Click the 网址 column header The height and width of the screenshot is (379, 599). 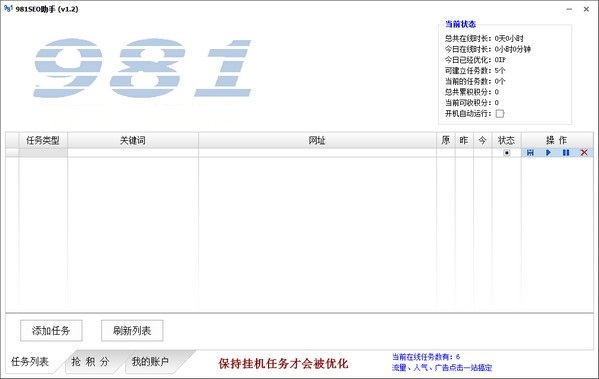coord(317,140)
